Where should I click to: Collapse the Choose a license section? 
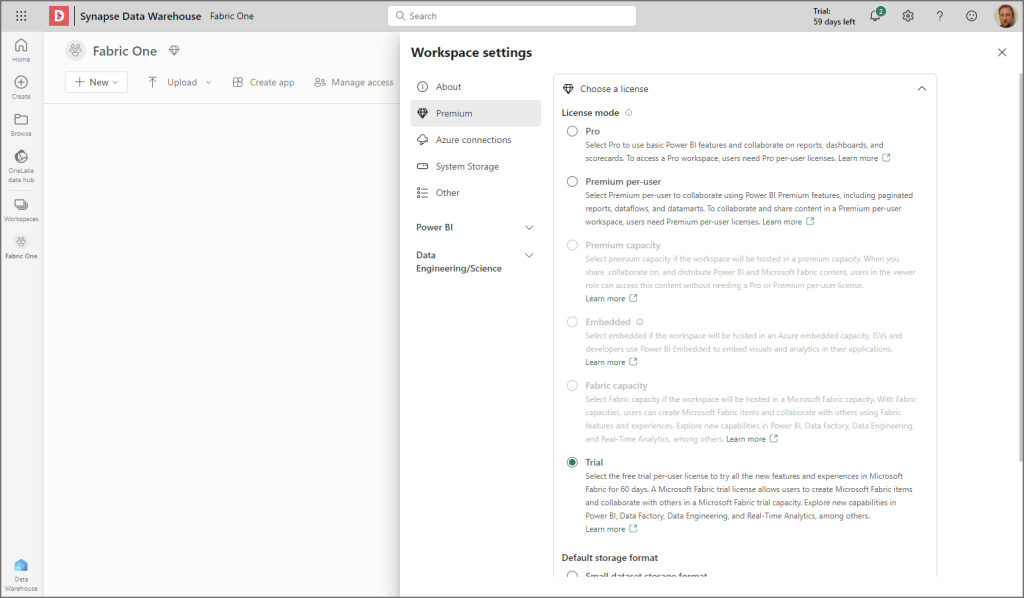pos(921,89)
